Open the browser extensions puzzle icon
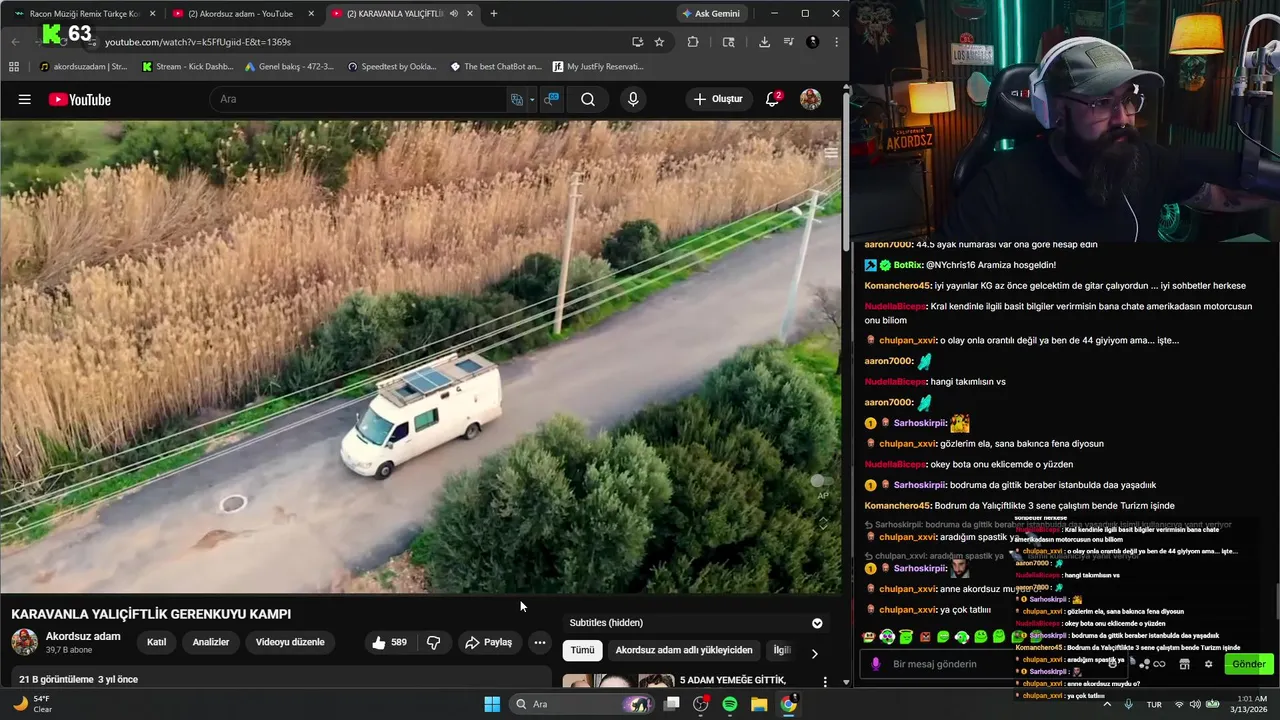1280x720 pixels. coord(693,42)
